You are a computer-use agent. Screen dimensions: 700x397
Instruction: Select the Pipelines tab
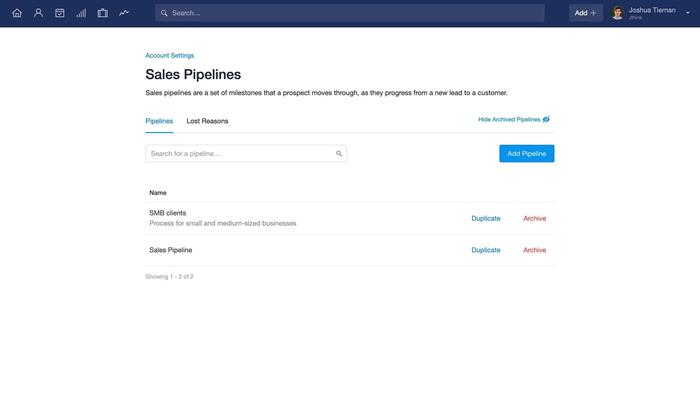pyautogui.click(x=159, y=121)
